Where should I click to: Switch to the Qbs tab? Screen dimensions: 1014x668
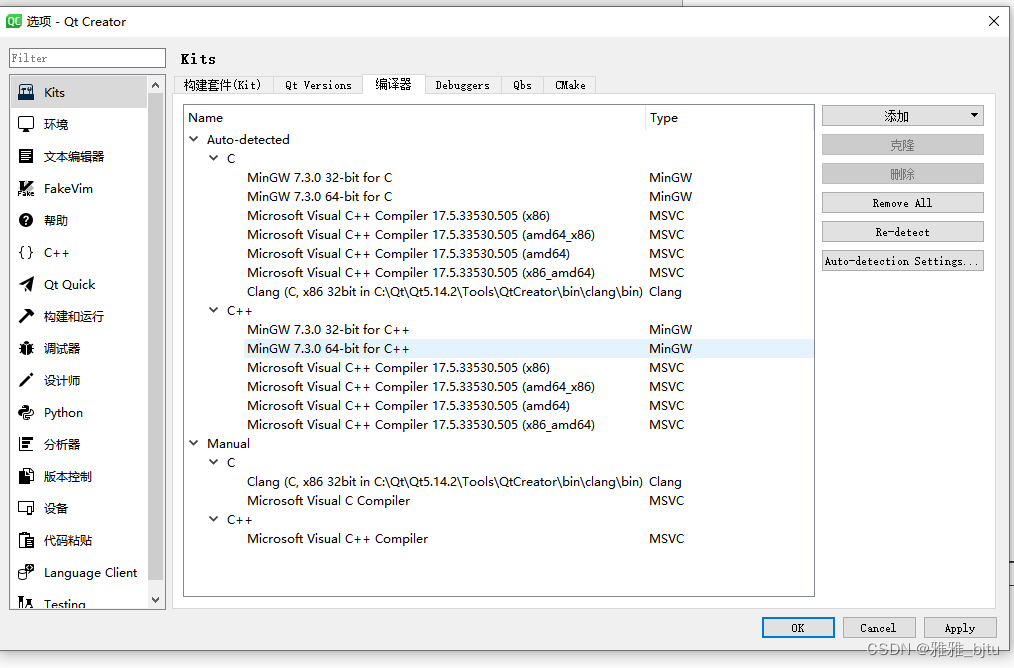click(523, 85)
